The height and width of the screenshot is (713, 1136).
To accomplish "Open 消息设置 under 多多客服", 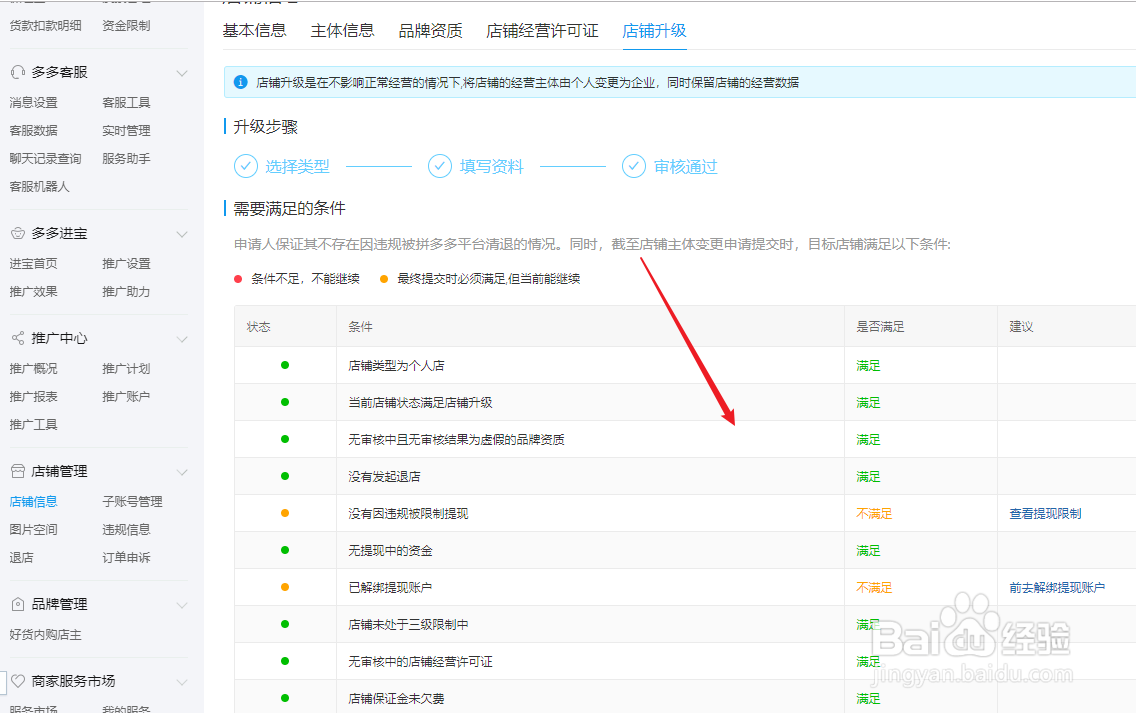I will coord(33,103).
